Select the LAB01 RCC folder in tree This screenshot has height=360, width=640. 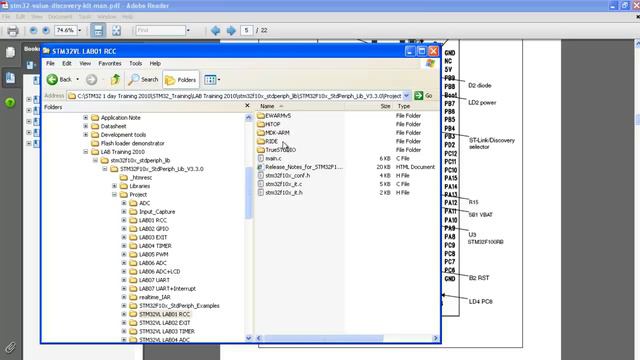pyautogui.click(x=149, y=220)
